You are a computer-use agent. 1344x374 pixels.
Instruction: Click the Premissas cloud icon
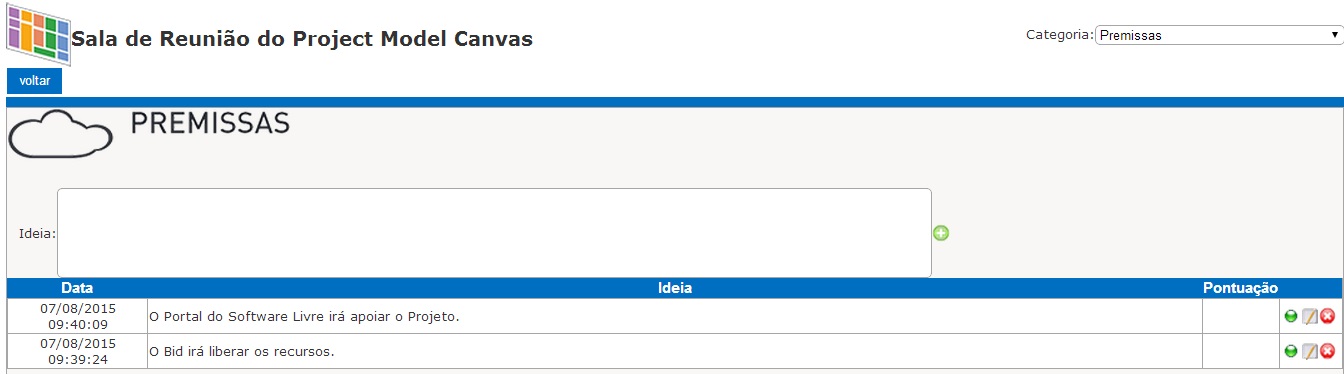click(60, 134)
